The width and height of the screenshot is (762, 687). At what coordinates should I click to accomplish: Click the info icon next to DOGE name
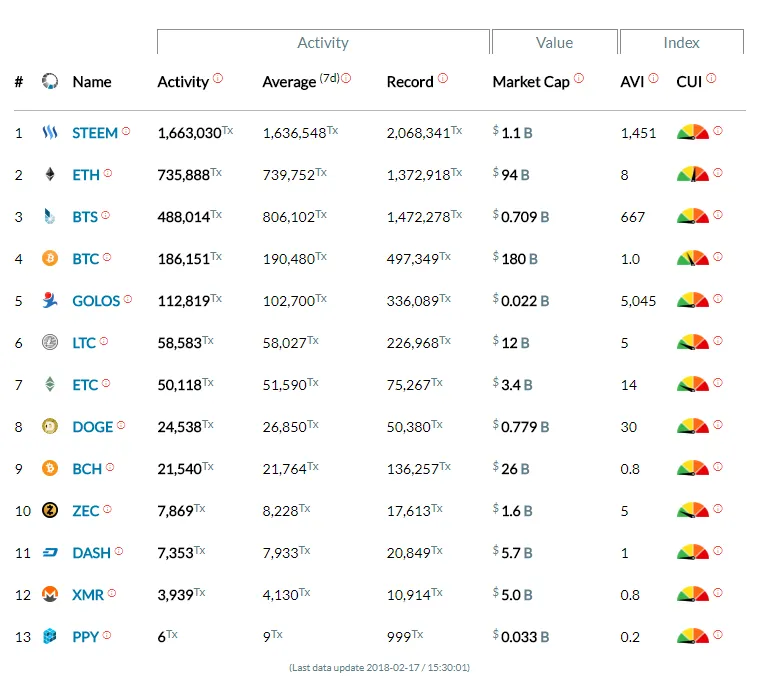pyautogui.click(x=121, y=425)
